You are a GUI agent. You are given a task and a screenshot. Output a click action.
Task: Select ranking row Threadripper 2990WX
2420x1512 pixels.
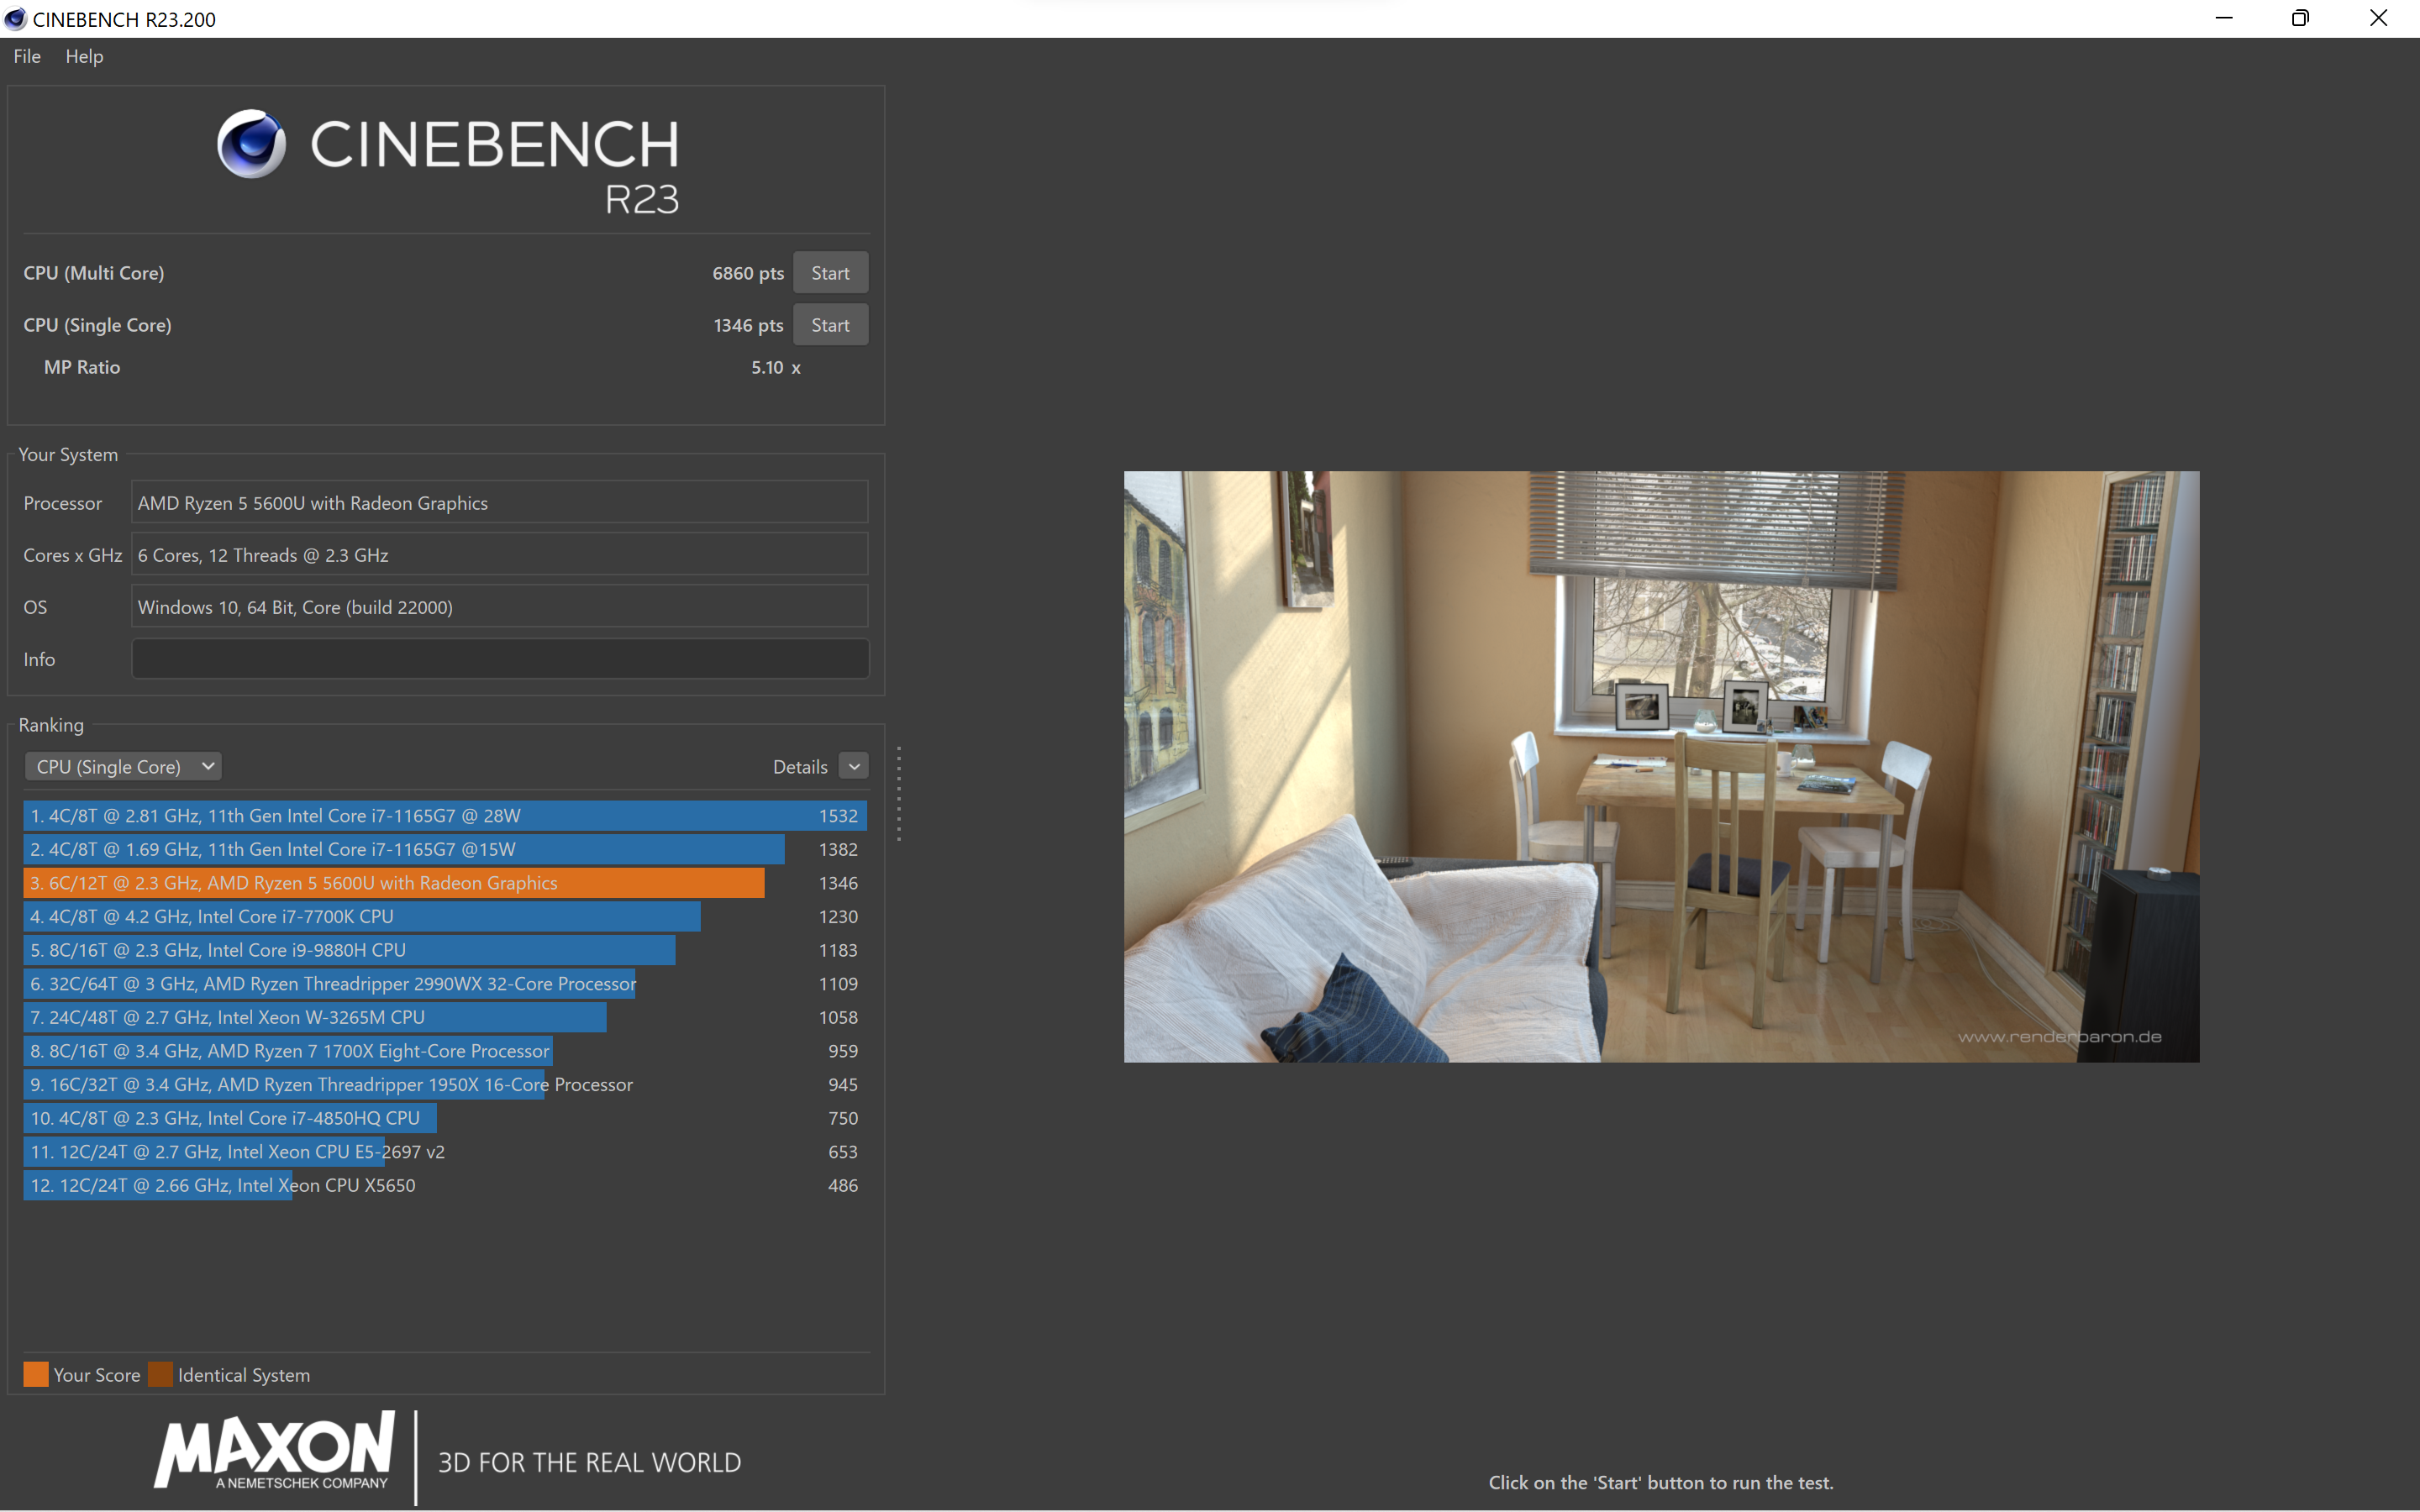(445, 984)
